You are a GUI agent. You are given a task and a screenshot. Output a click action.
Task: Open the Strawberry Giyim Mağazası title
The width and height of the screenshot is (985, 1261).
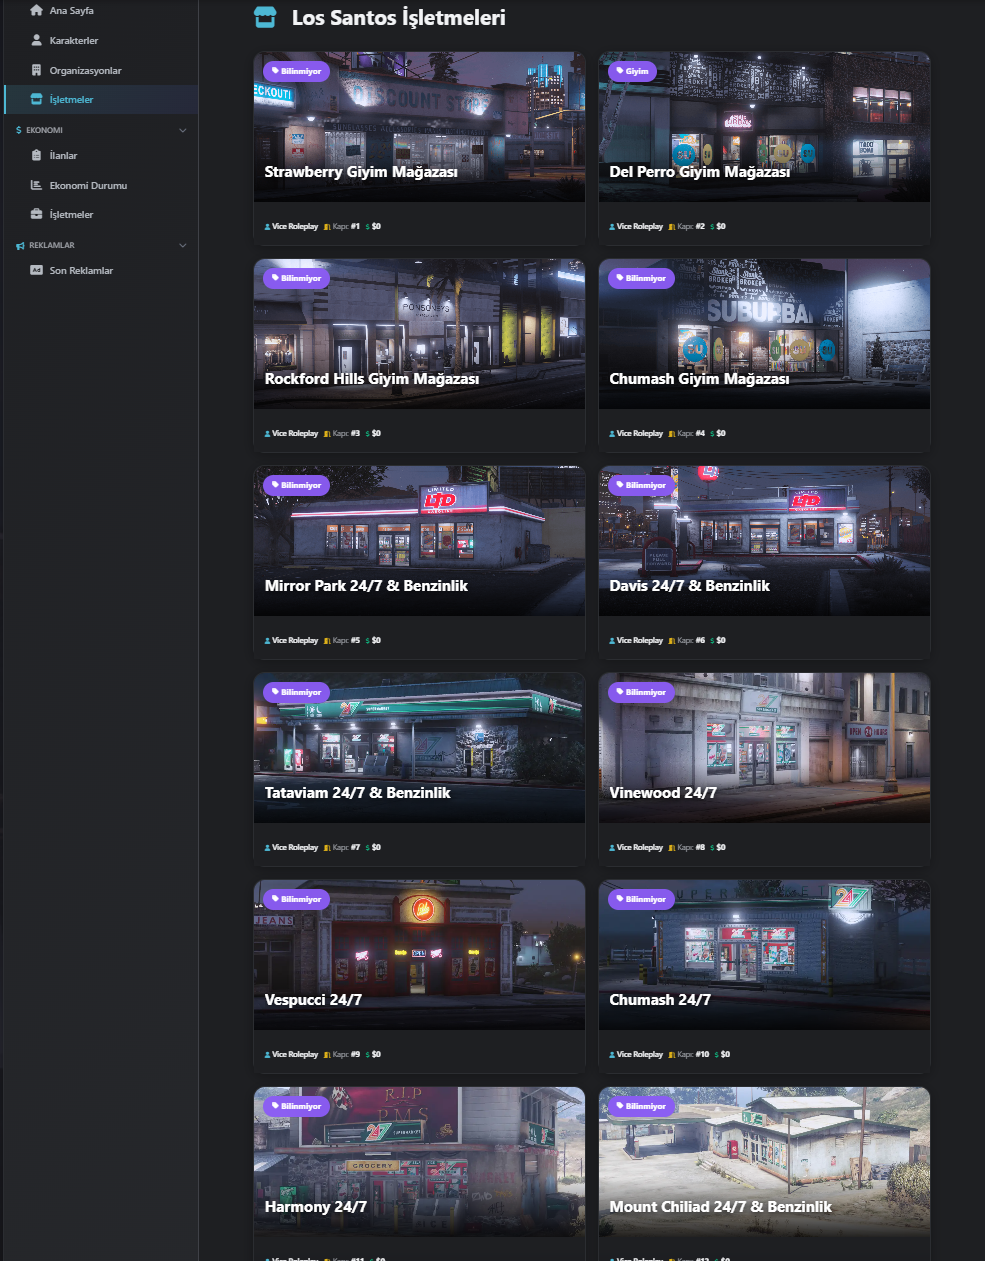pos(361,172)
